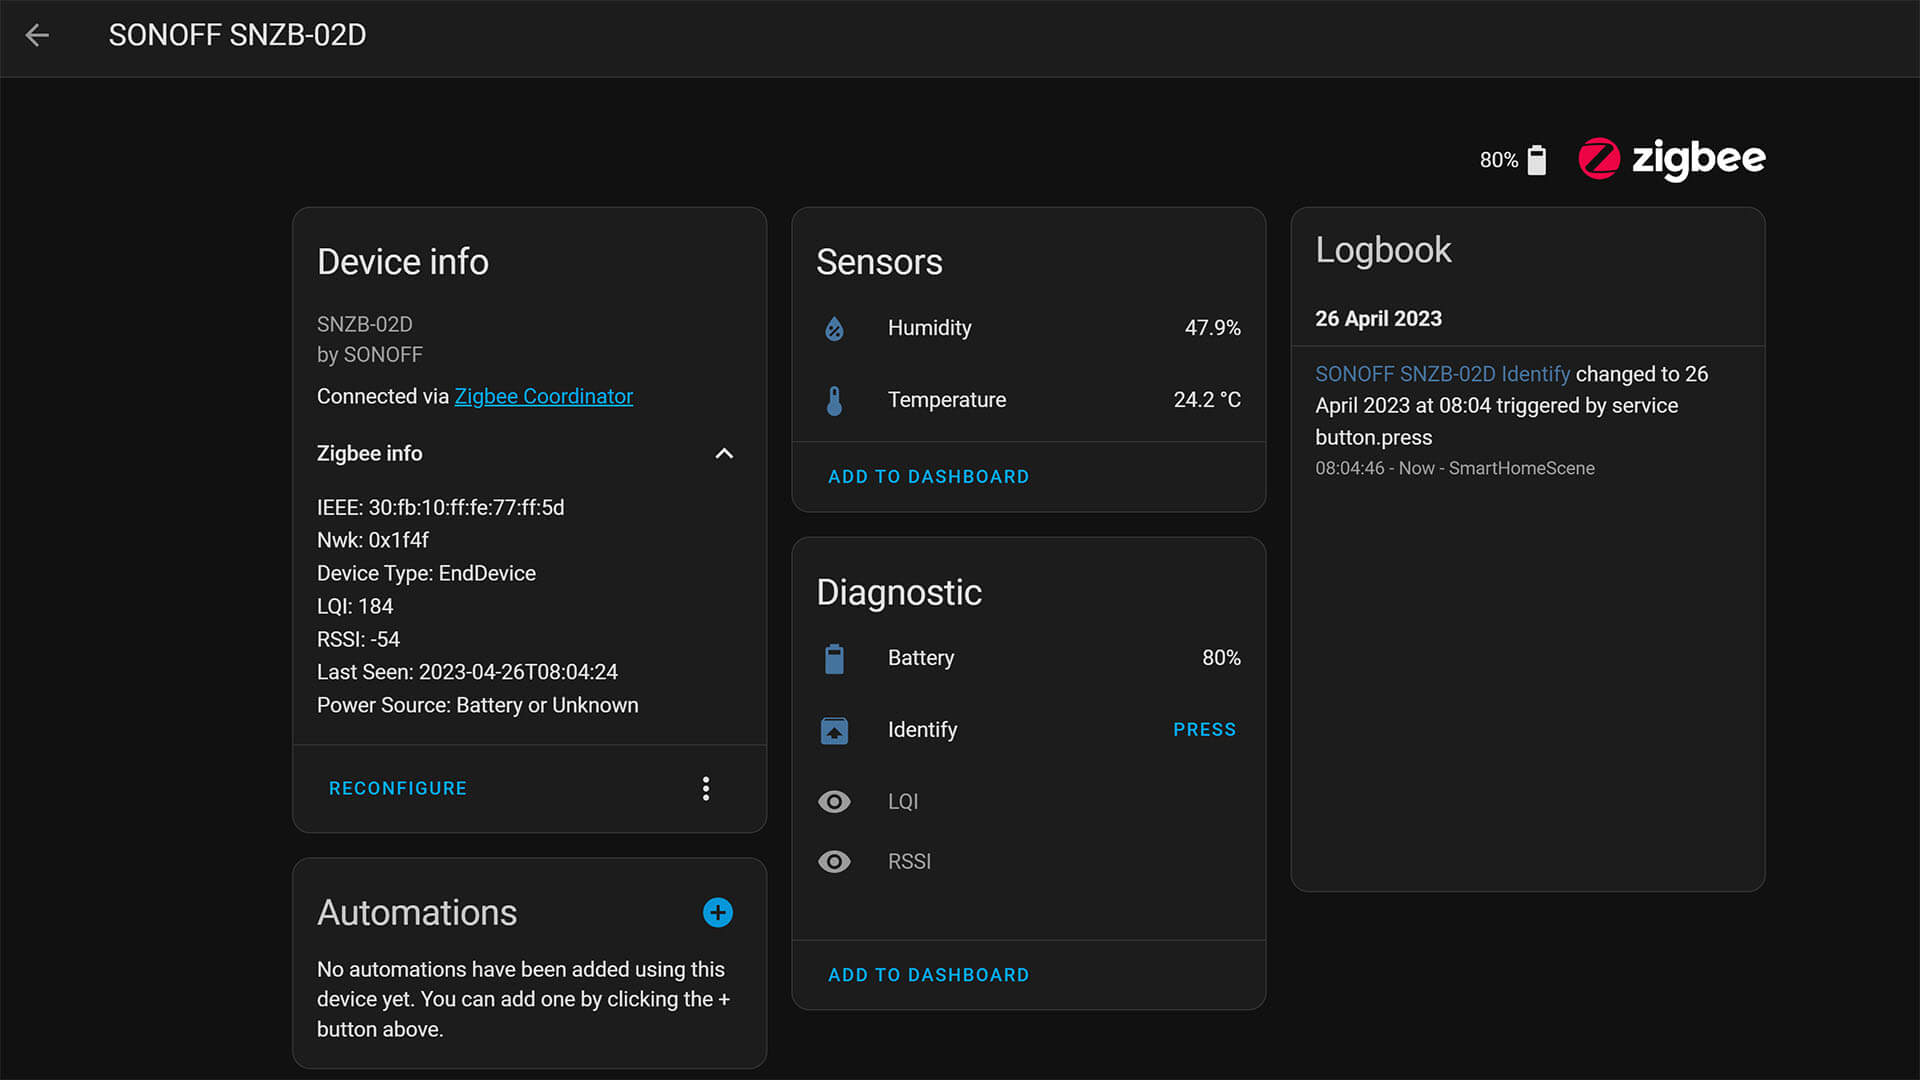1920x1080 pixels.
Task: Go back using the arrow icon
Action: pos(37,35)
